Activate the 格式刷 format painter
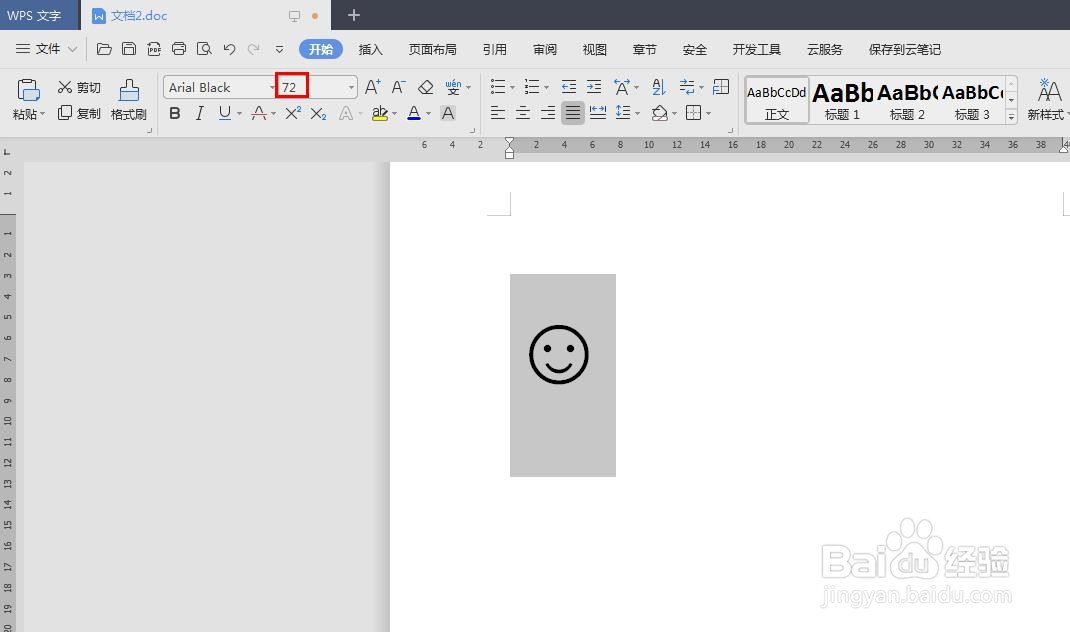The image size is (1070, 632). pyautogui.click(x=129, y=99)
